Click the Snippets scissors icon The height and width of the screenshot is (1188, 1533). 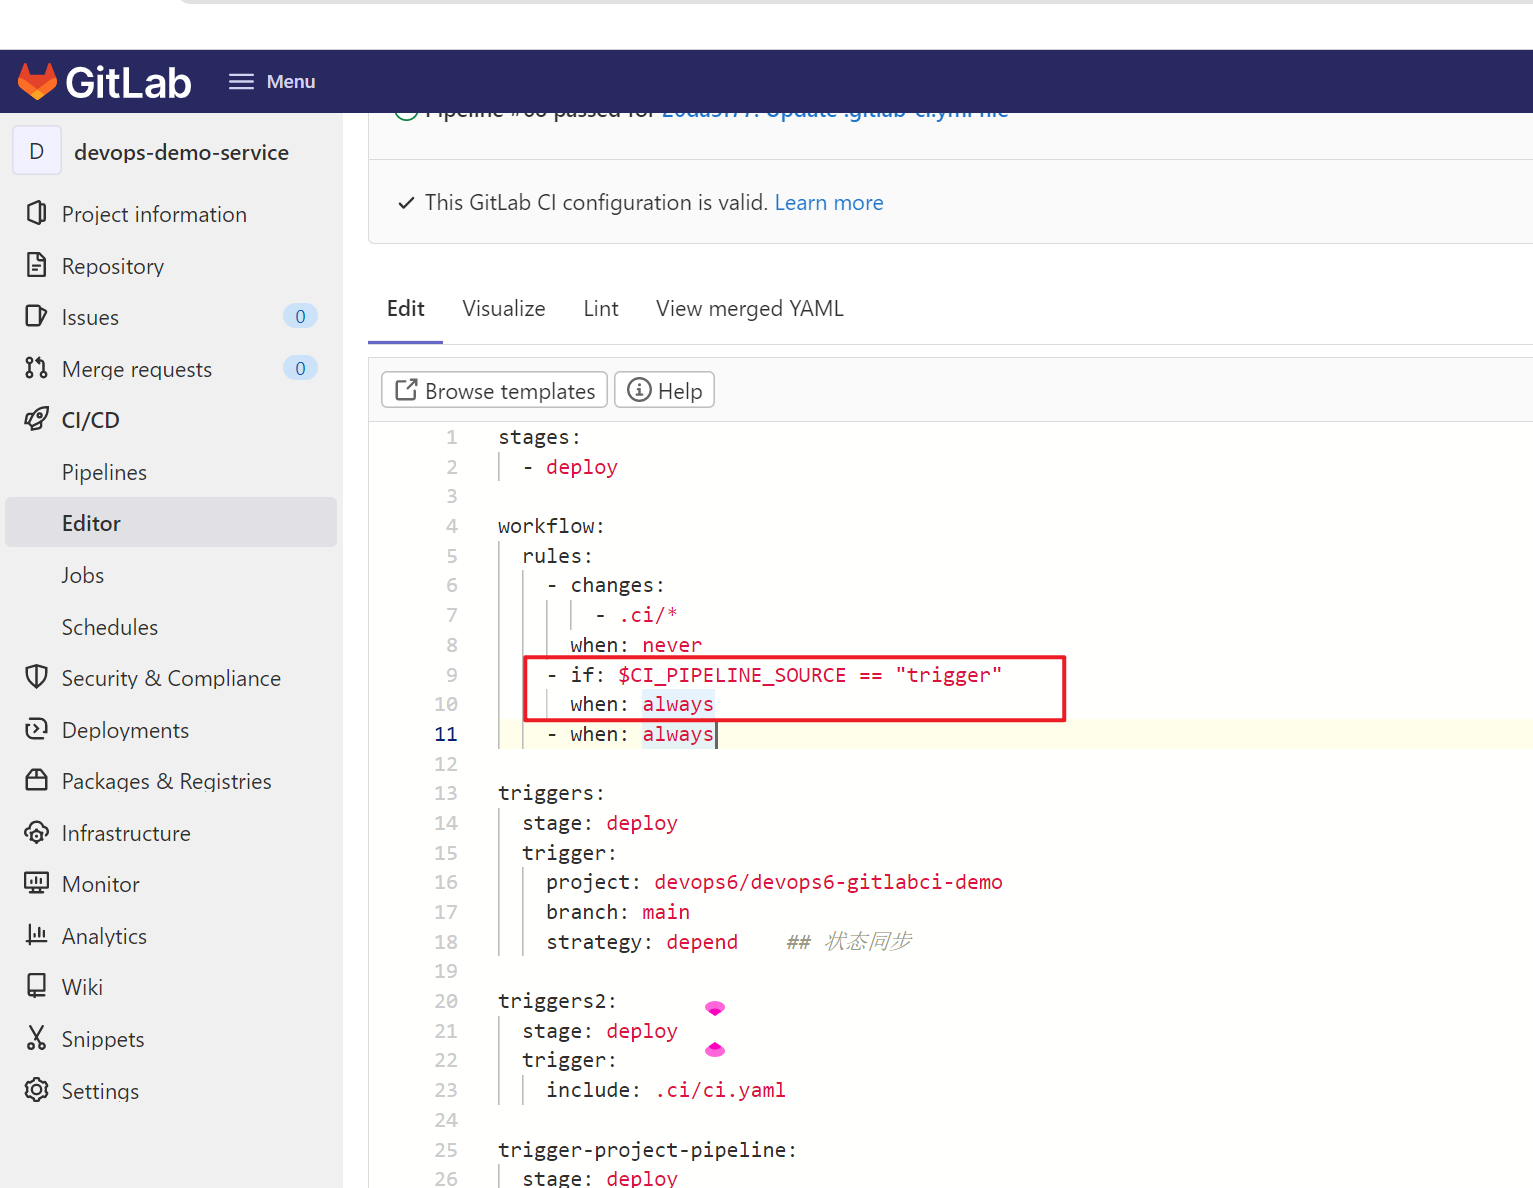tap(37, 1038)
